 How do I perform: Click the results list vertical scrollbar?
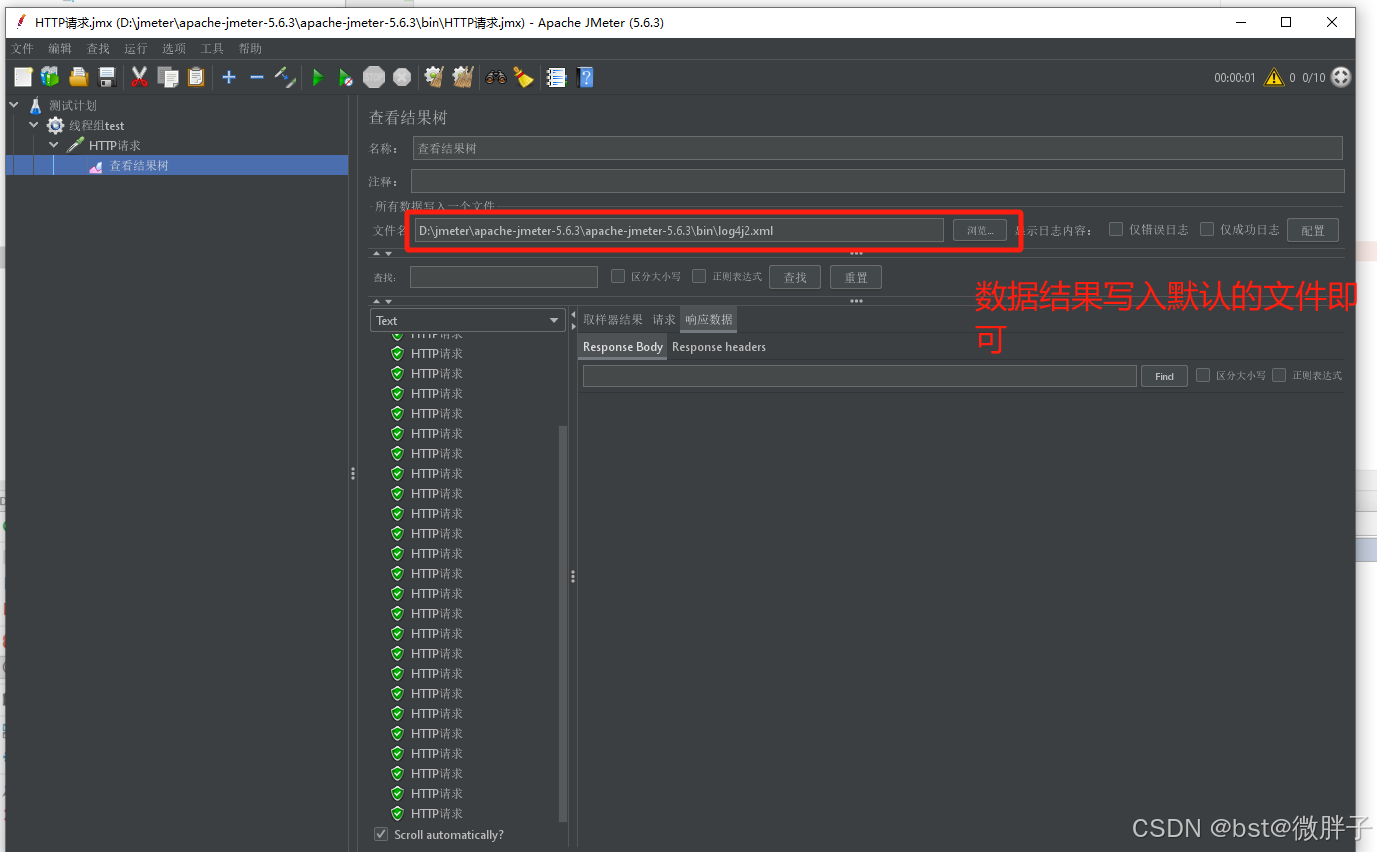[x=563, y=622]
